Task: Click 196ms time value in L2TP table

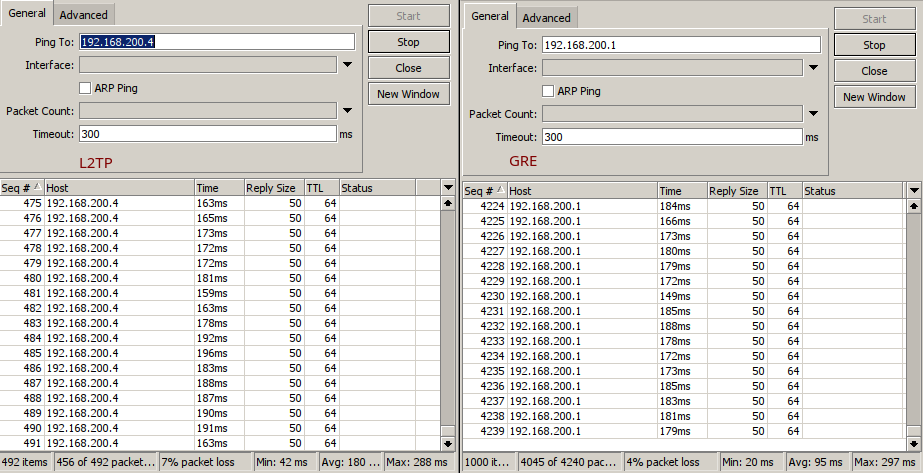Action: click(x=212, y=353)
